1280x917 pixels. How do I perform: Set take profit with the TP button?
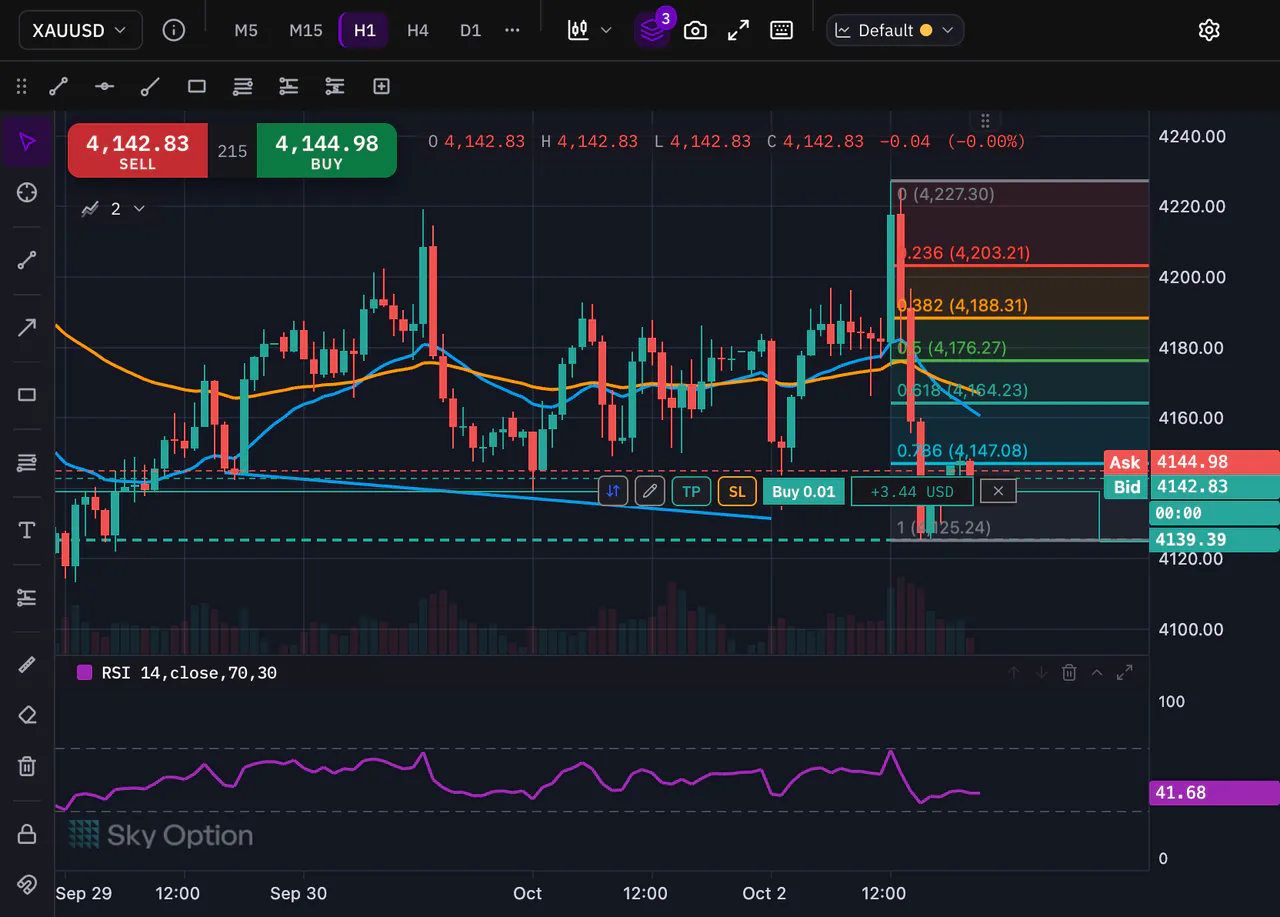point(691,491)
